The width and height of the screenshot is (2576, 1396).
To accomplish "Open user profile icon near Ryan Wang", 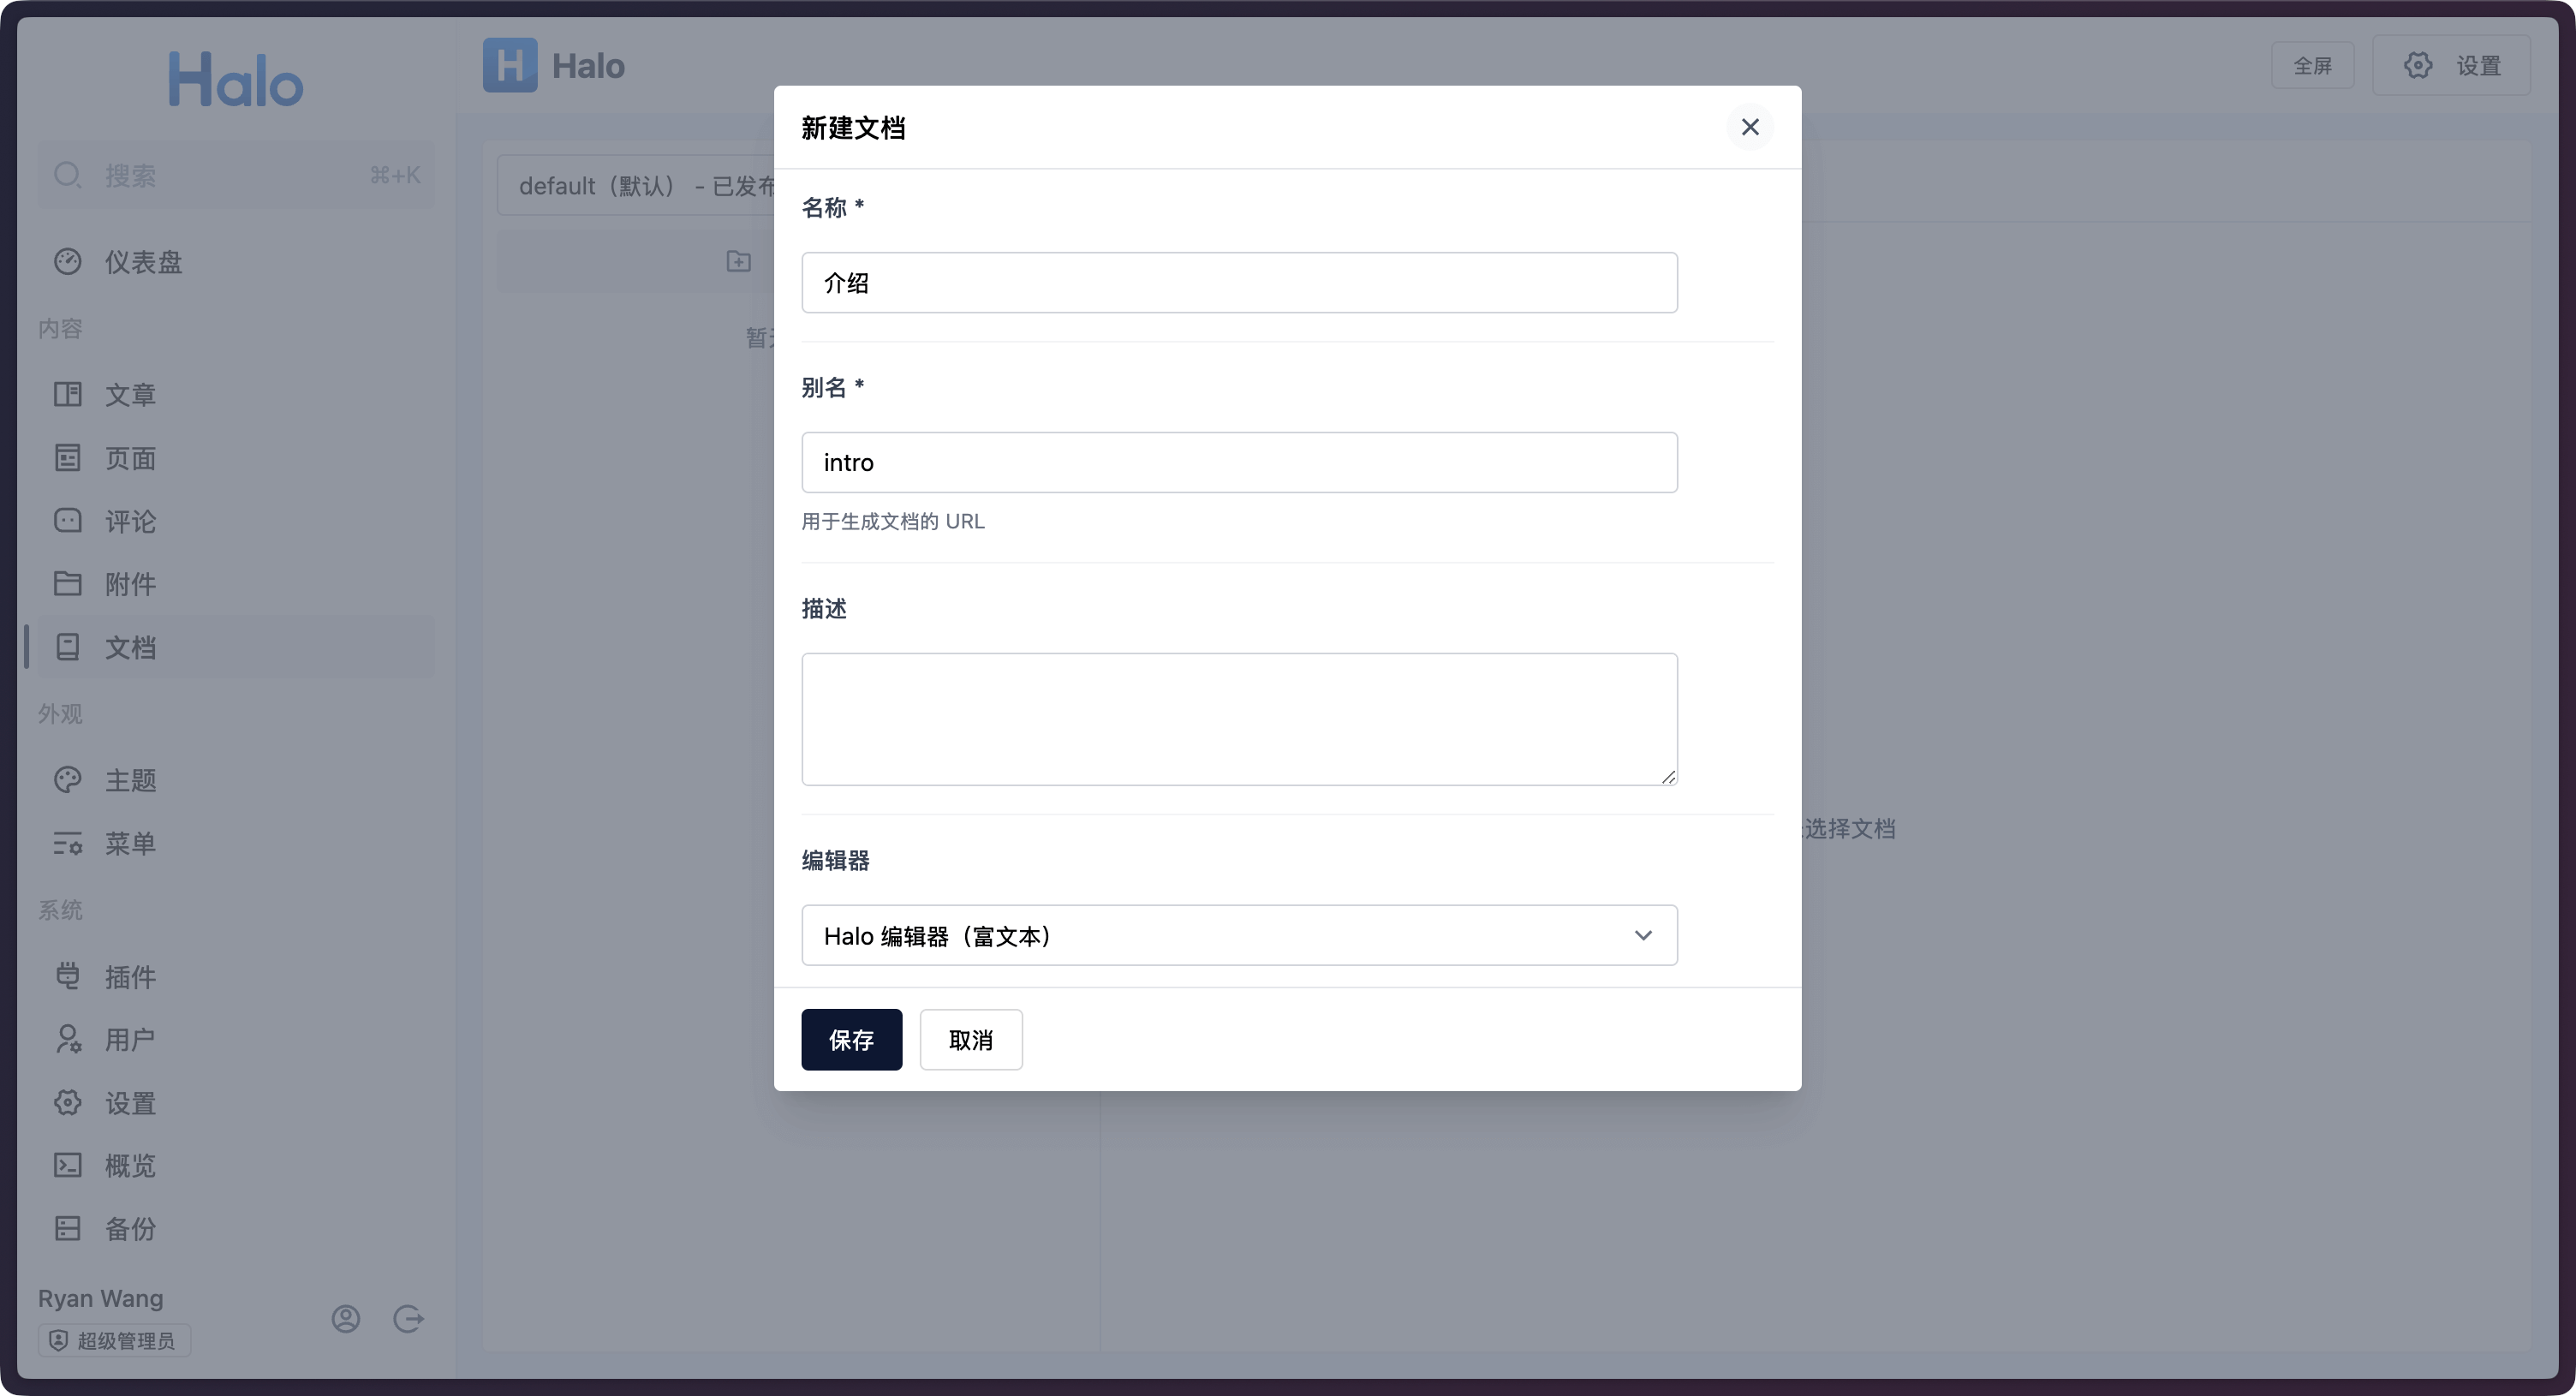I will [x=346, y=1319].
